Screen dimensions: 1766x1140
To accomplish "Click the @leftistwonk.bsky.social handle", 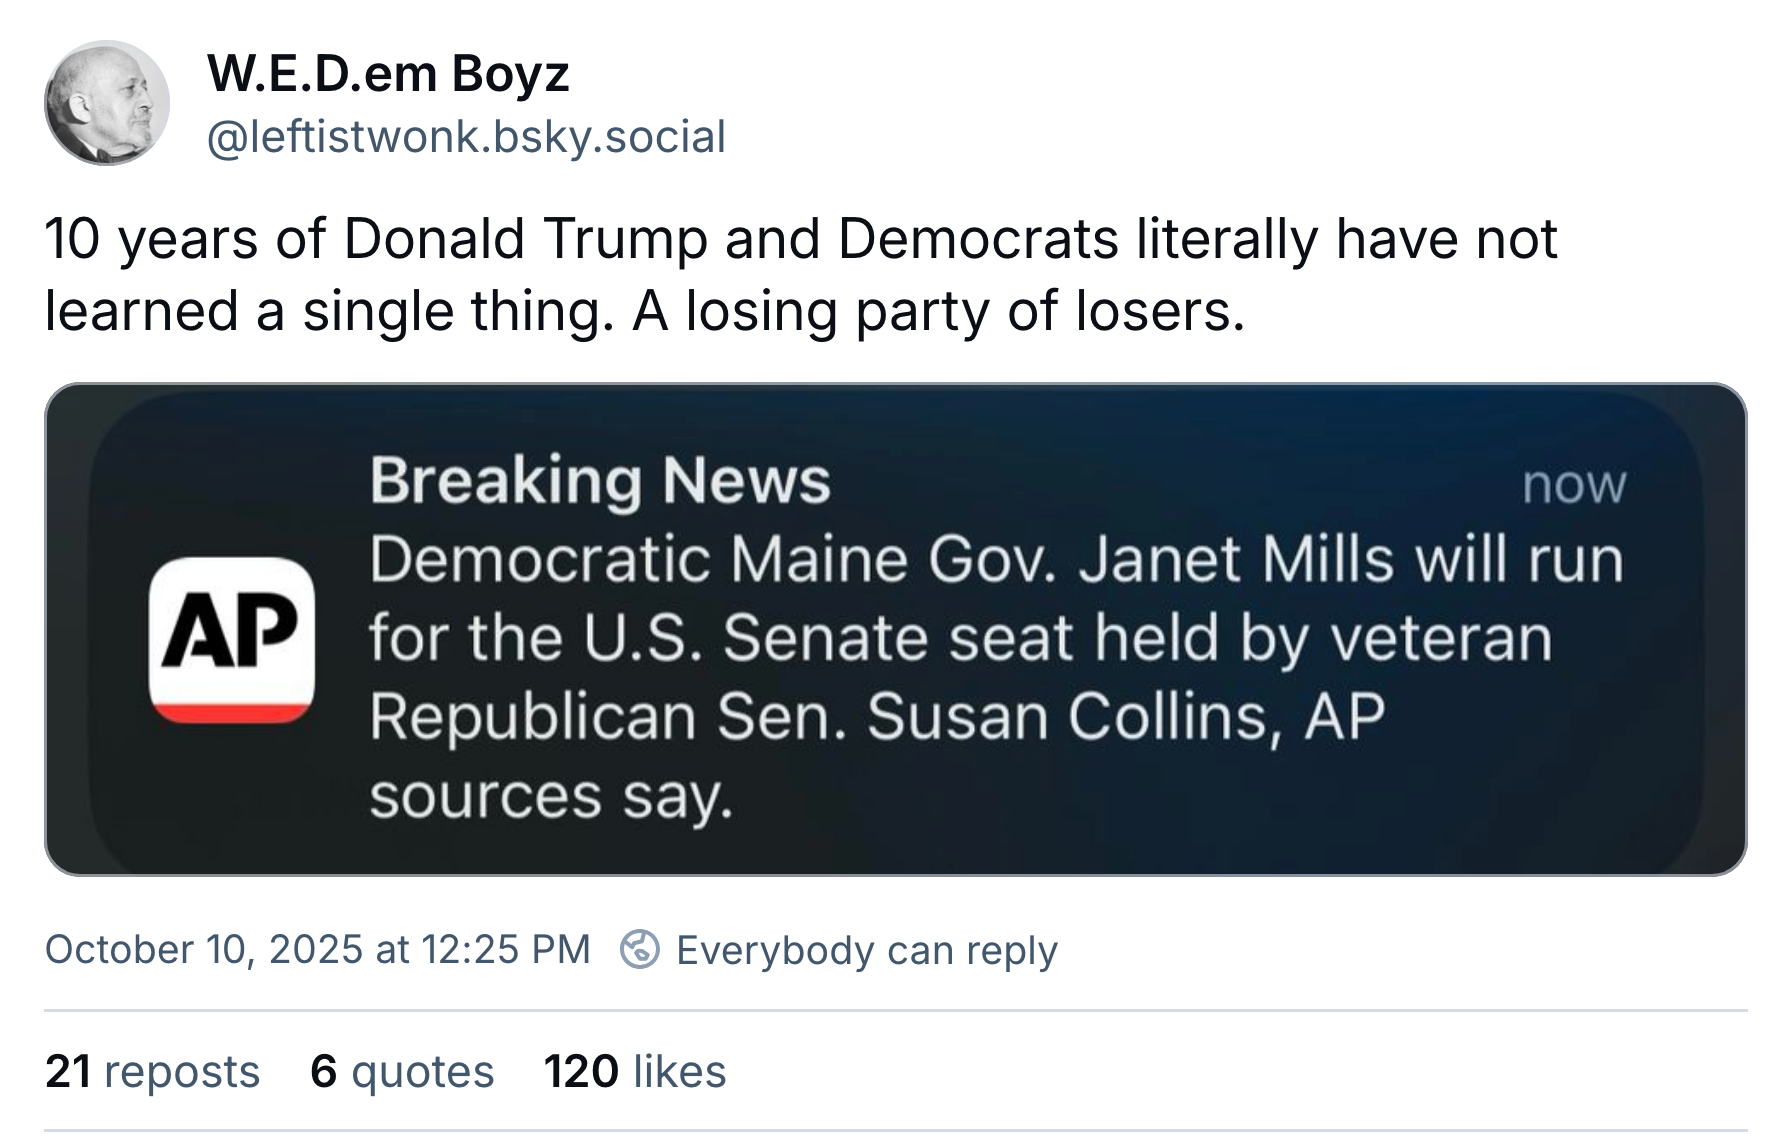I will click(466, 137).
